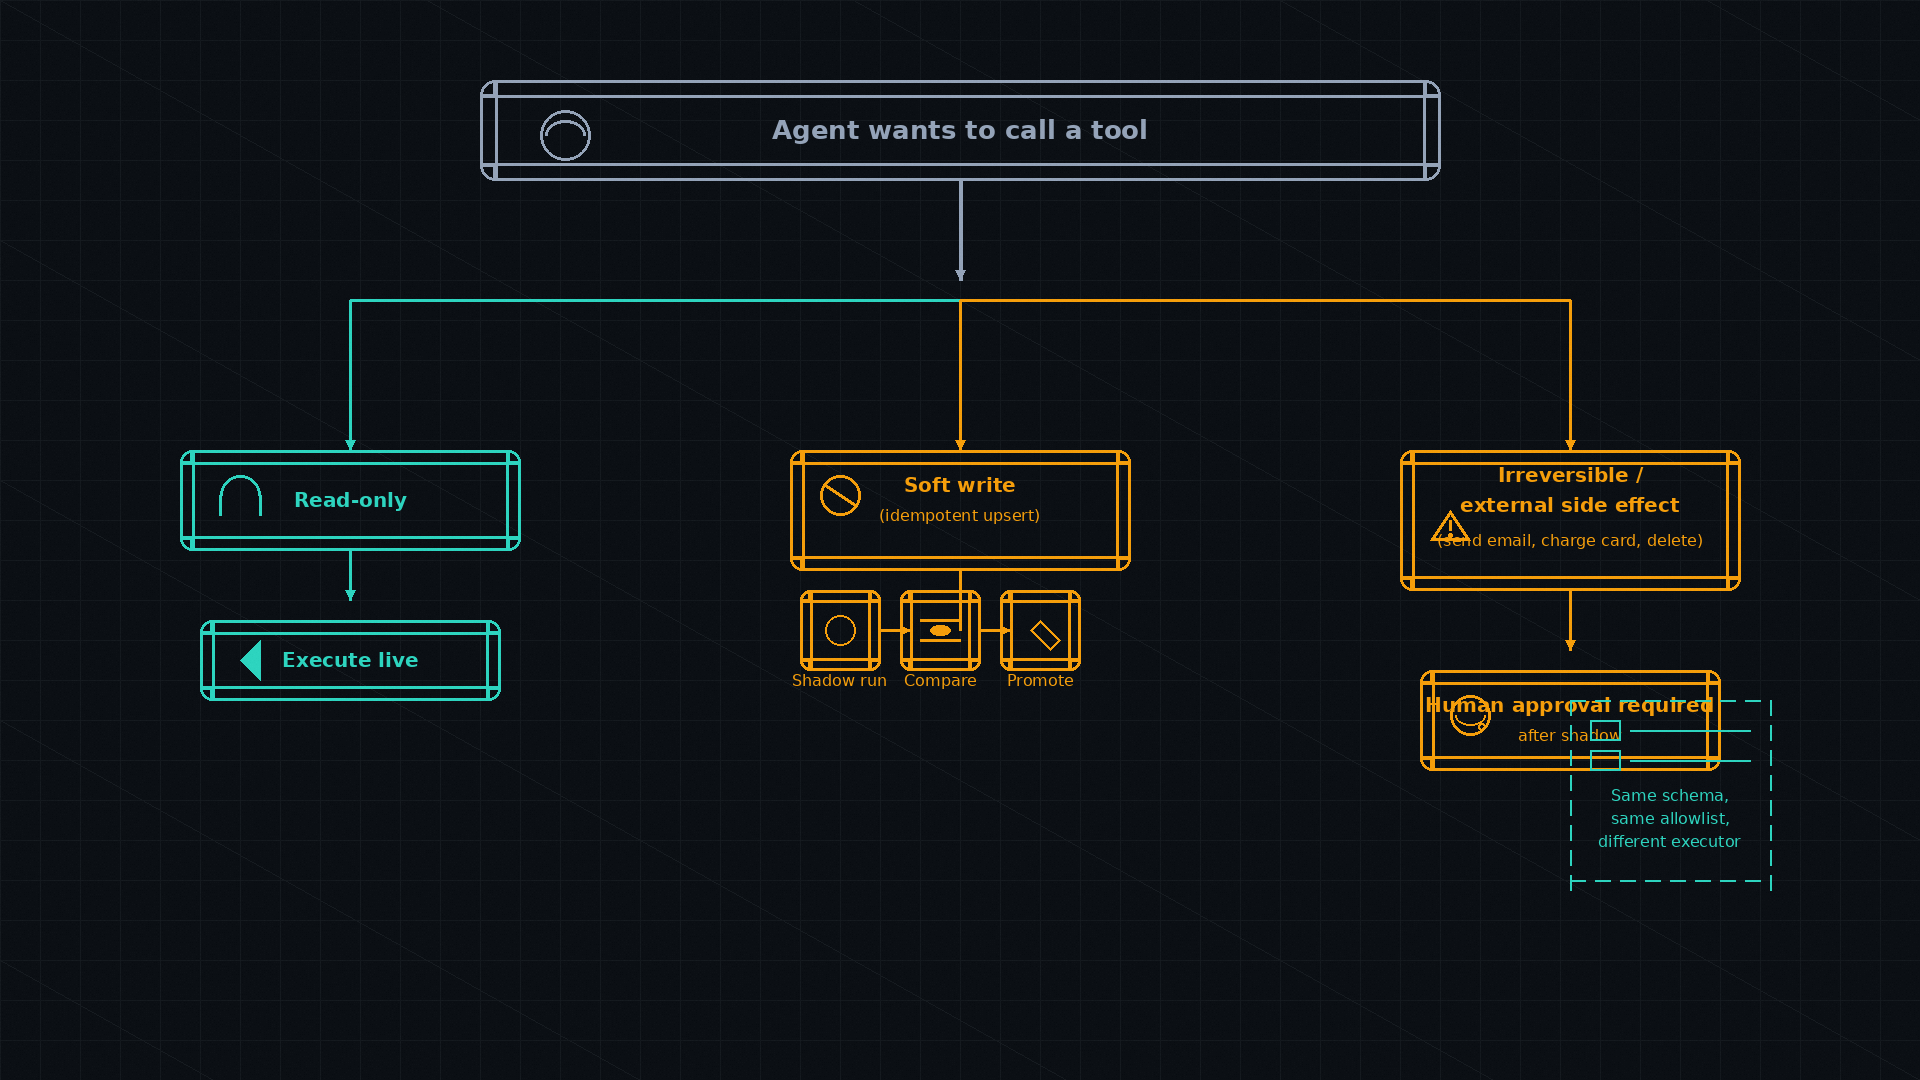Click the 'different executor' note line
The width and height of the screenshot is (1920, 1080).
coord(1669,842)
